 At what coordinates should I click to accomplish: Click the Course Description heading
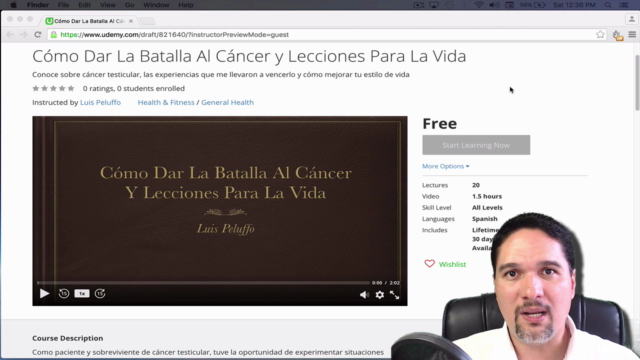68,338
